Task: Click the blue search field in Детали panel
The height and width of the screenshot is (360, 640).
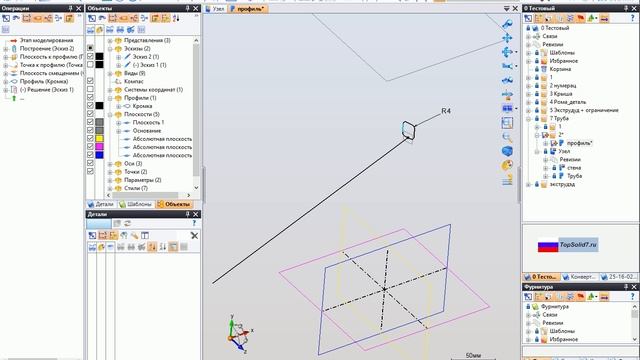Action: tap(98, 224)
